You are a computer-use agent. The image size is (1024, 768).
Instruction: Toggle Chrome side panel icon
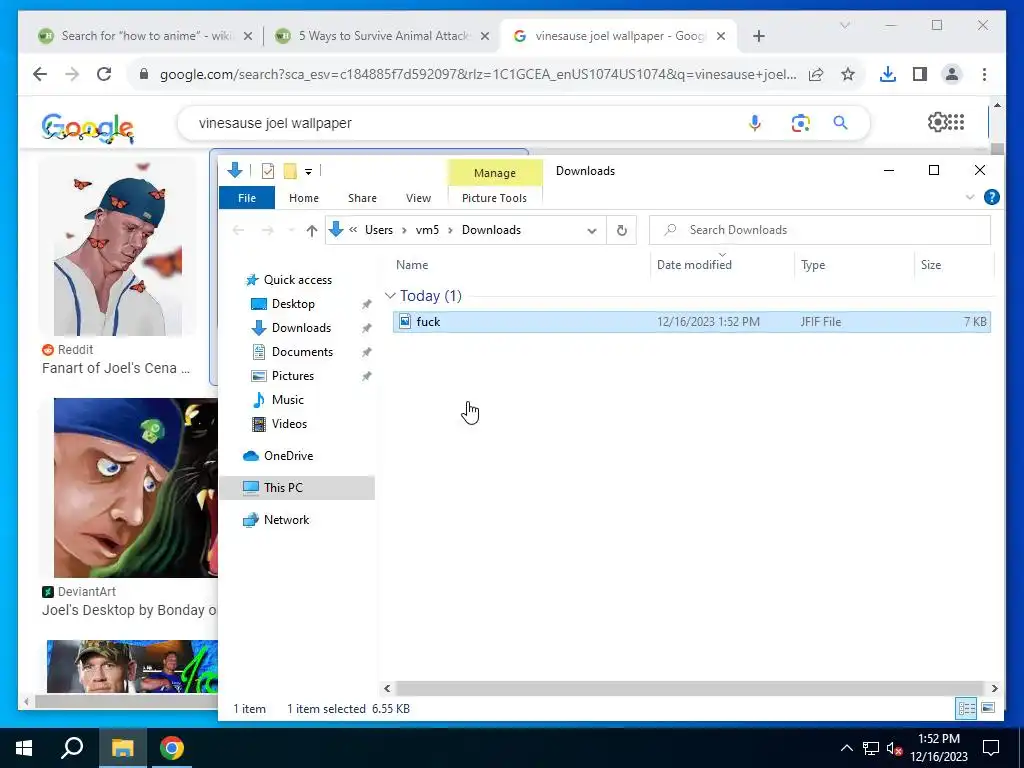coord(920,74)
